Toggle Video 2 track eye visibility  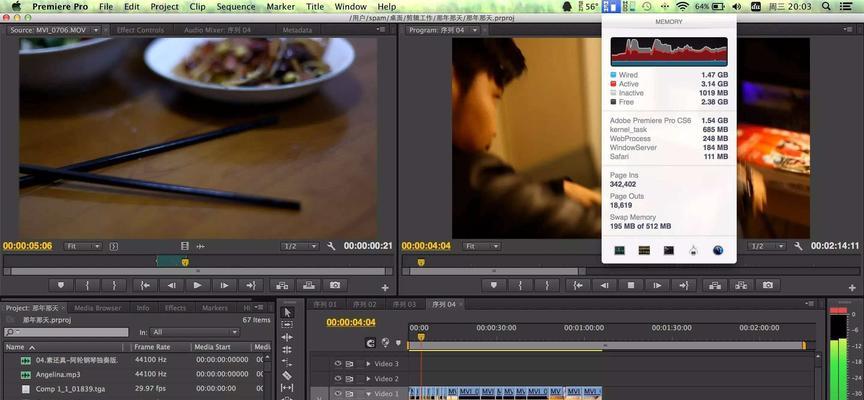point(338,379)
